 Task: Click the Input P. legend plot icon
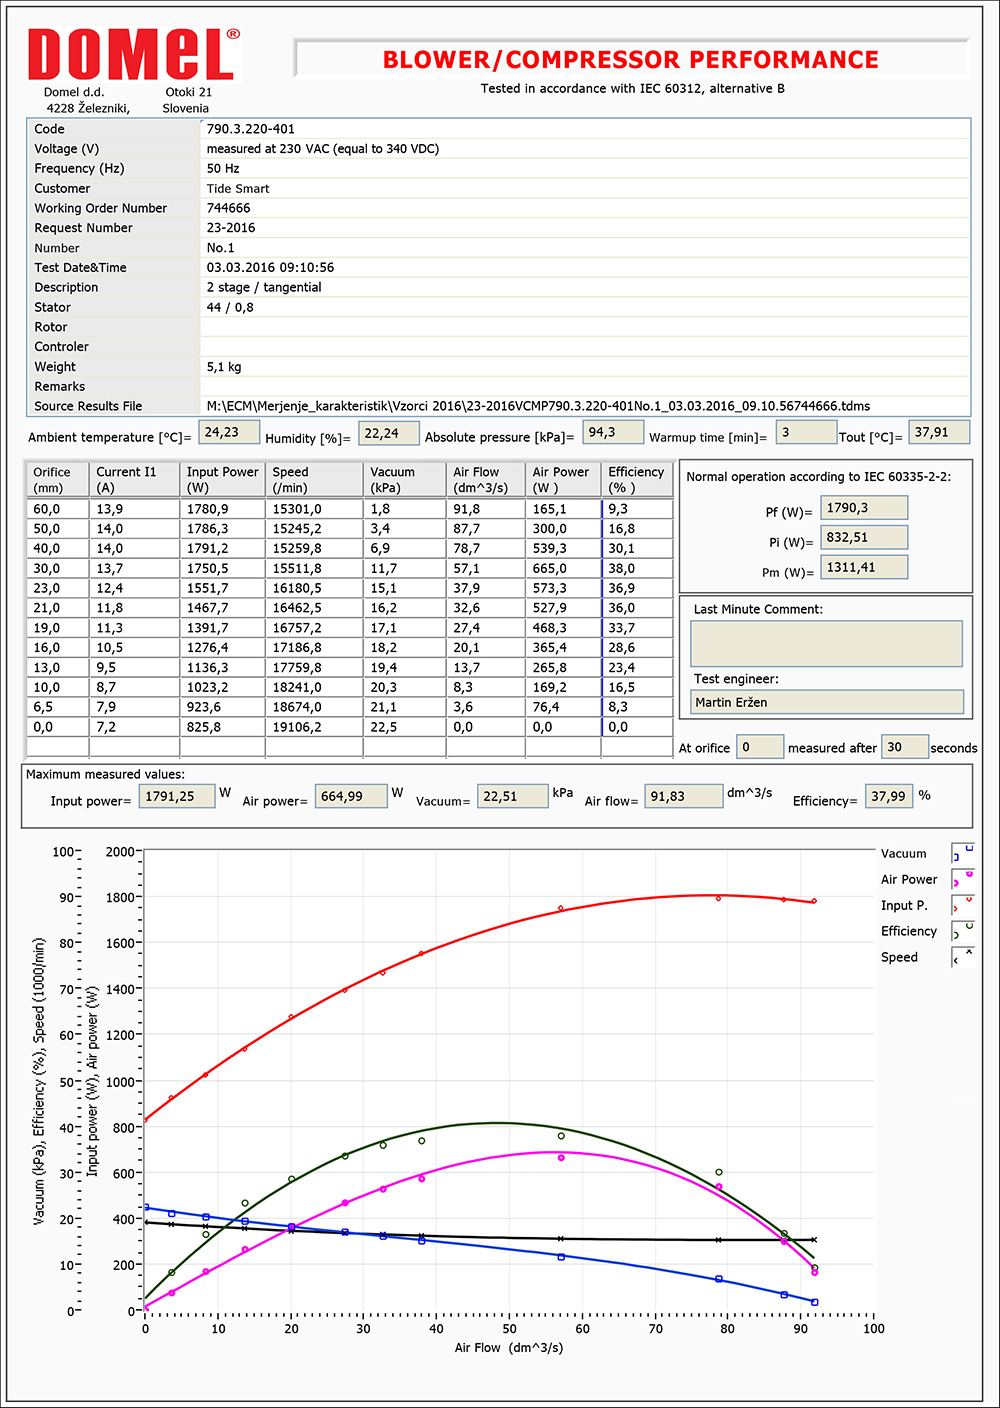(962, 906)
